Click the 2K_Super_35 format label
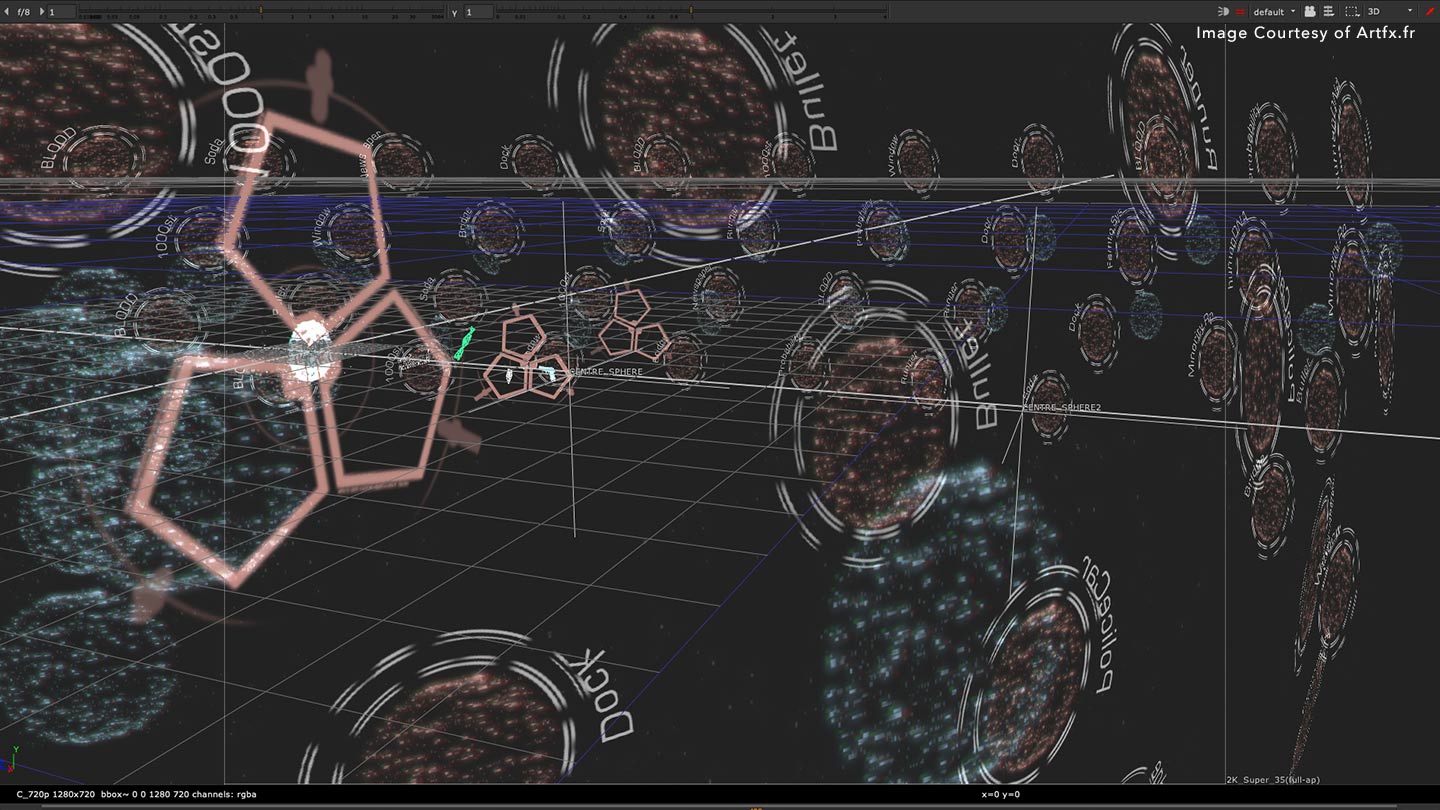1440x810 pixels. tap(1270, 779)
